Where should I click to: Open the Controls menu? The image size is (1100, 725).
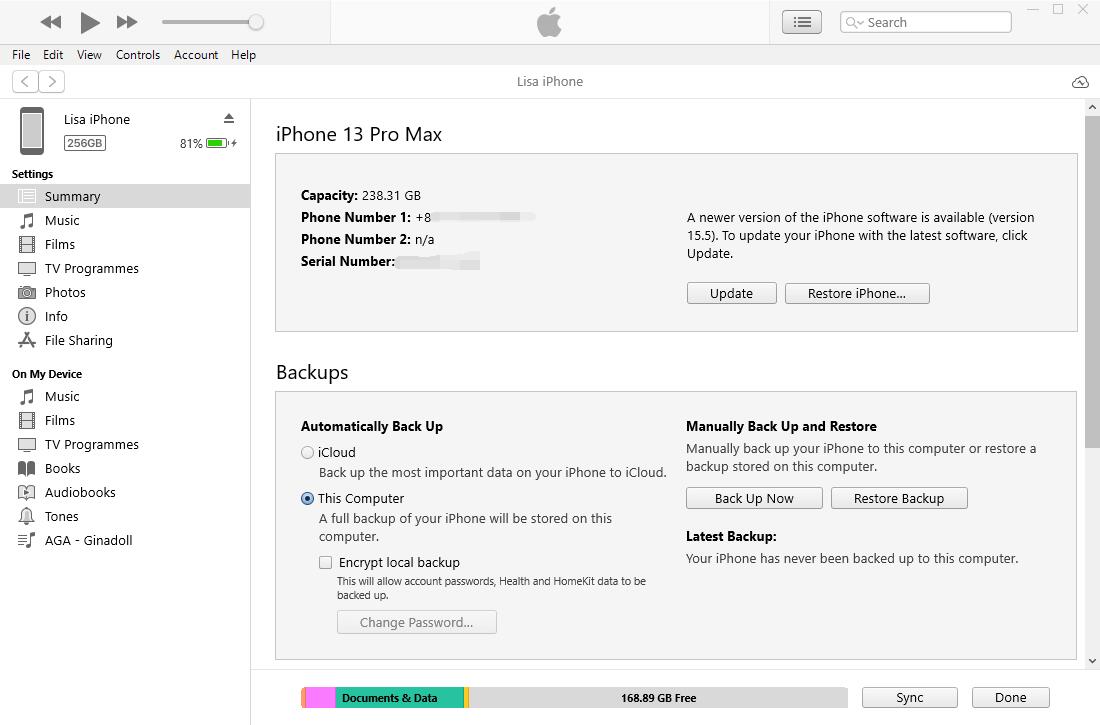coord(138,55)
